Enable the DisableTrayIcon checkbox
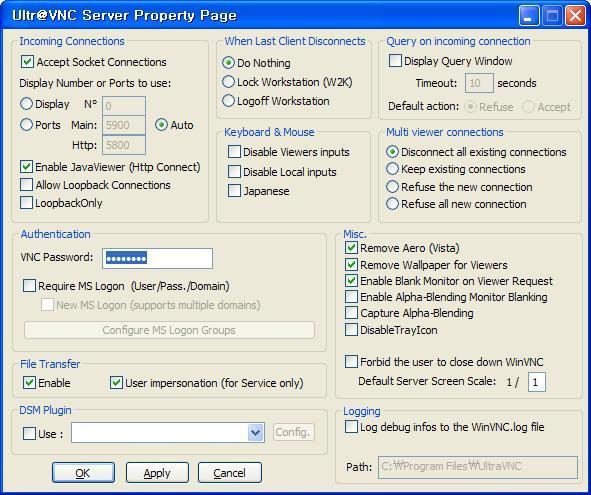Image resolution: width=591 pixels, height=495 pixels. [x=351, y=330]
